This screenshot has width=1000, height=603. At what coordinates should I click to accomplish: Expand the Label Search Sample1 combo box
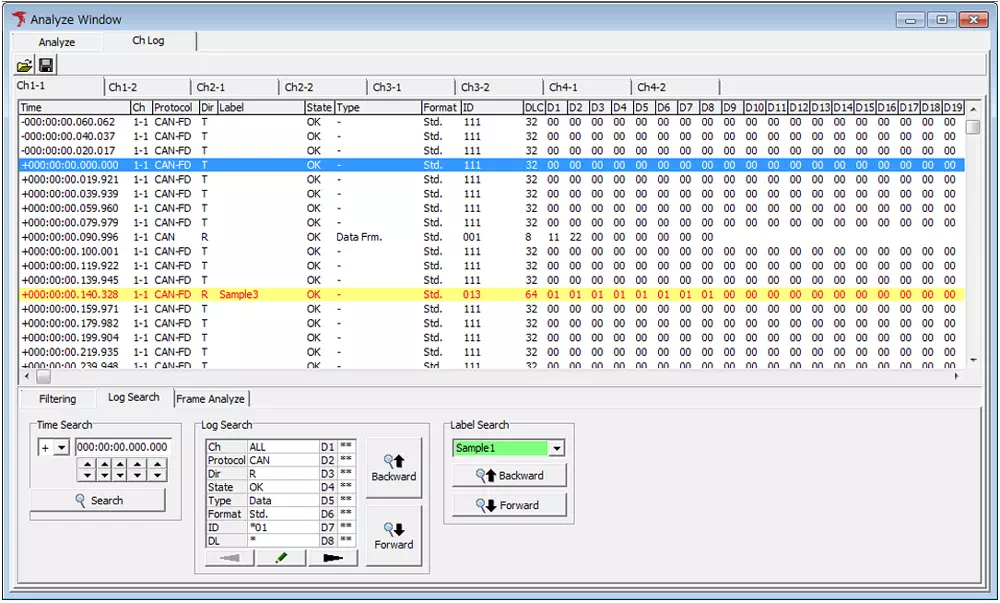tap(557, 448)
